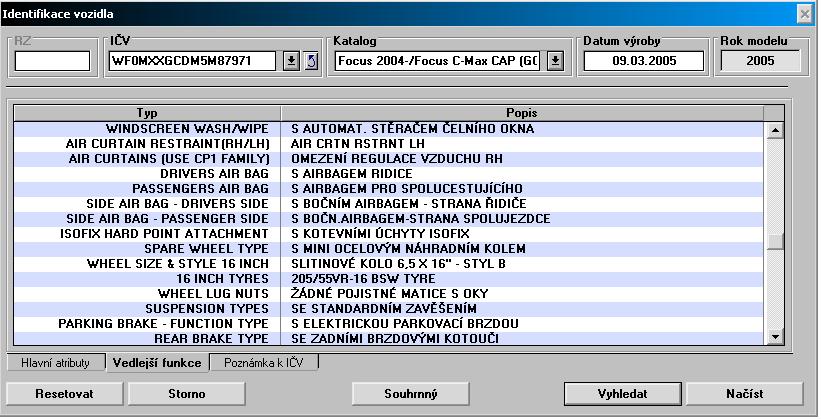821x419 pixels.
Task: Click the Načíst button
Action: 744,394
